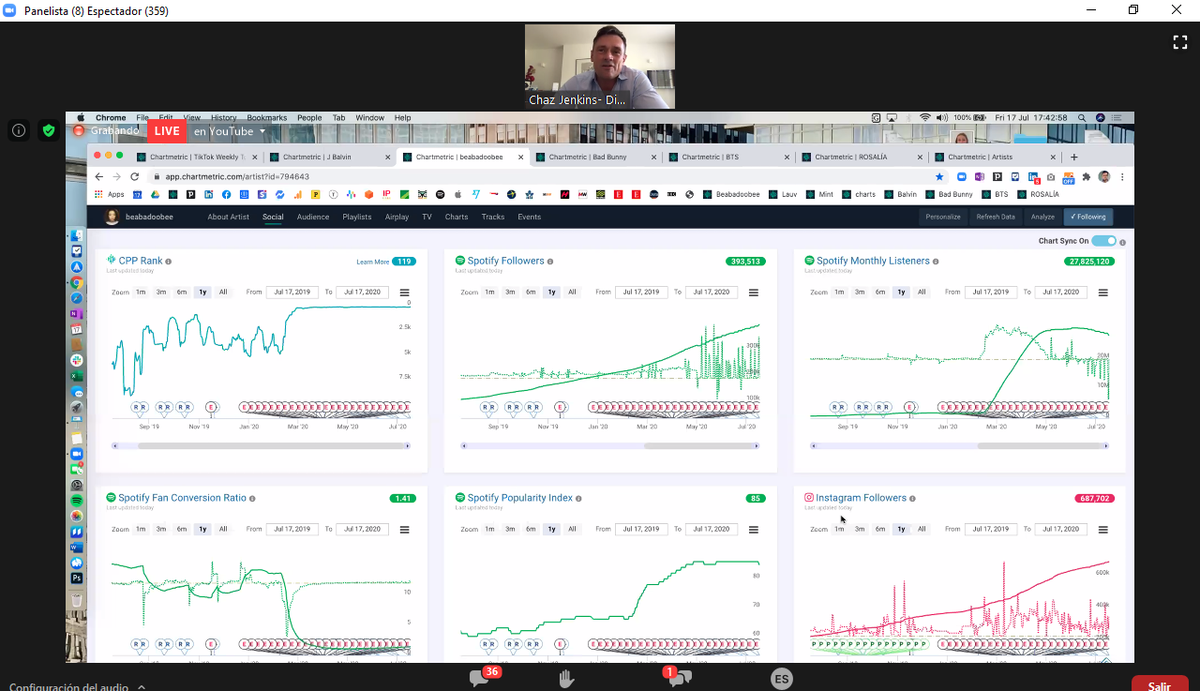Open the Playlists tab in Chartmetric nav
The height and width of the screenshot is (691, 1200).
(357, 217)
